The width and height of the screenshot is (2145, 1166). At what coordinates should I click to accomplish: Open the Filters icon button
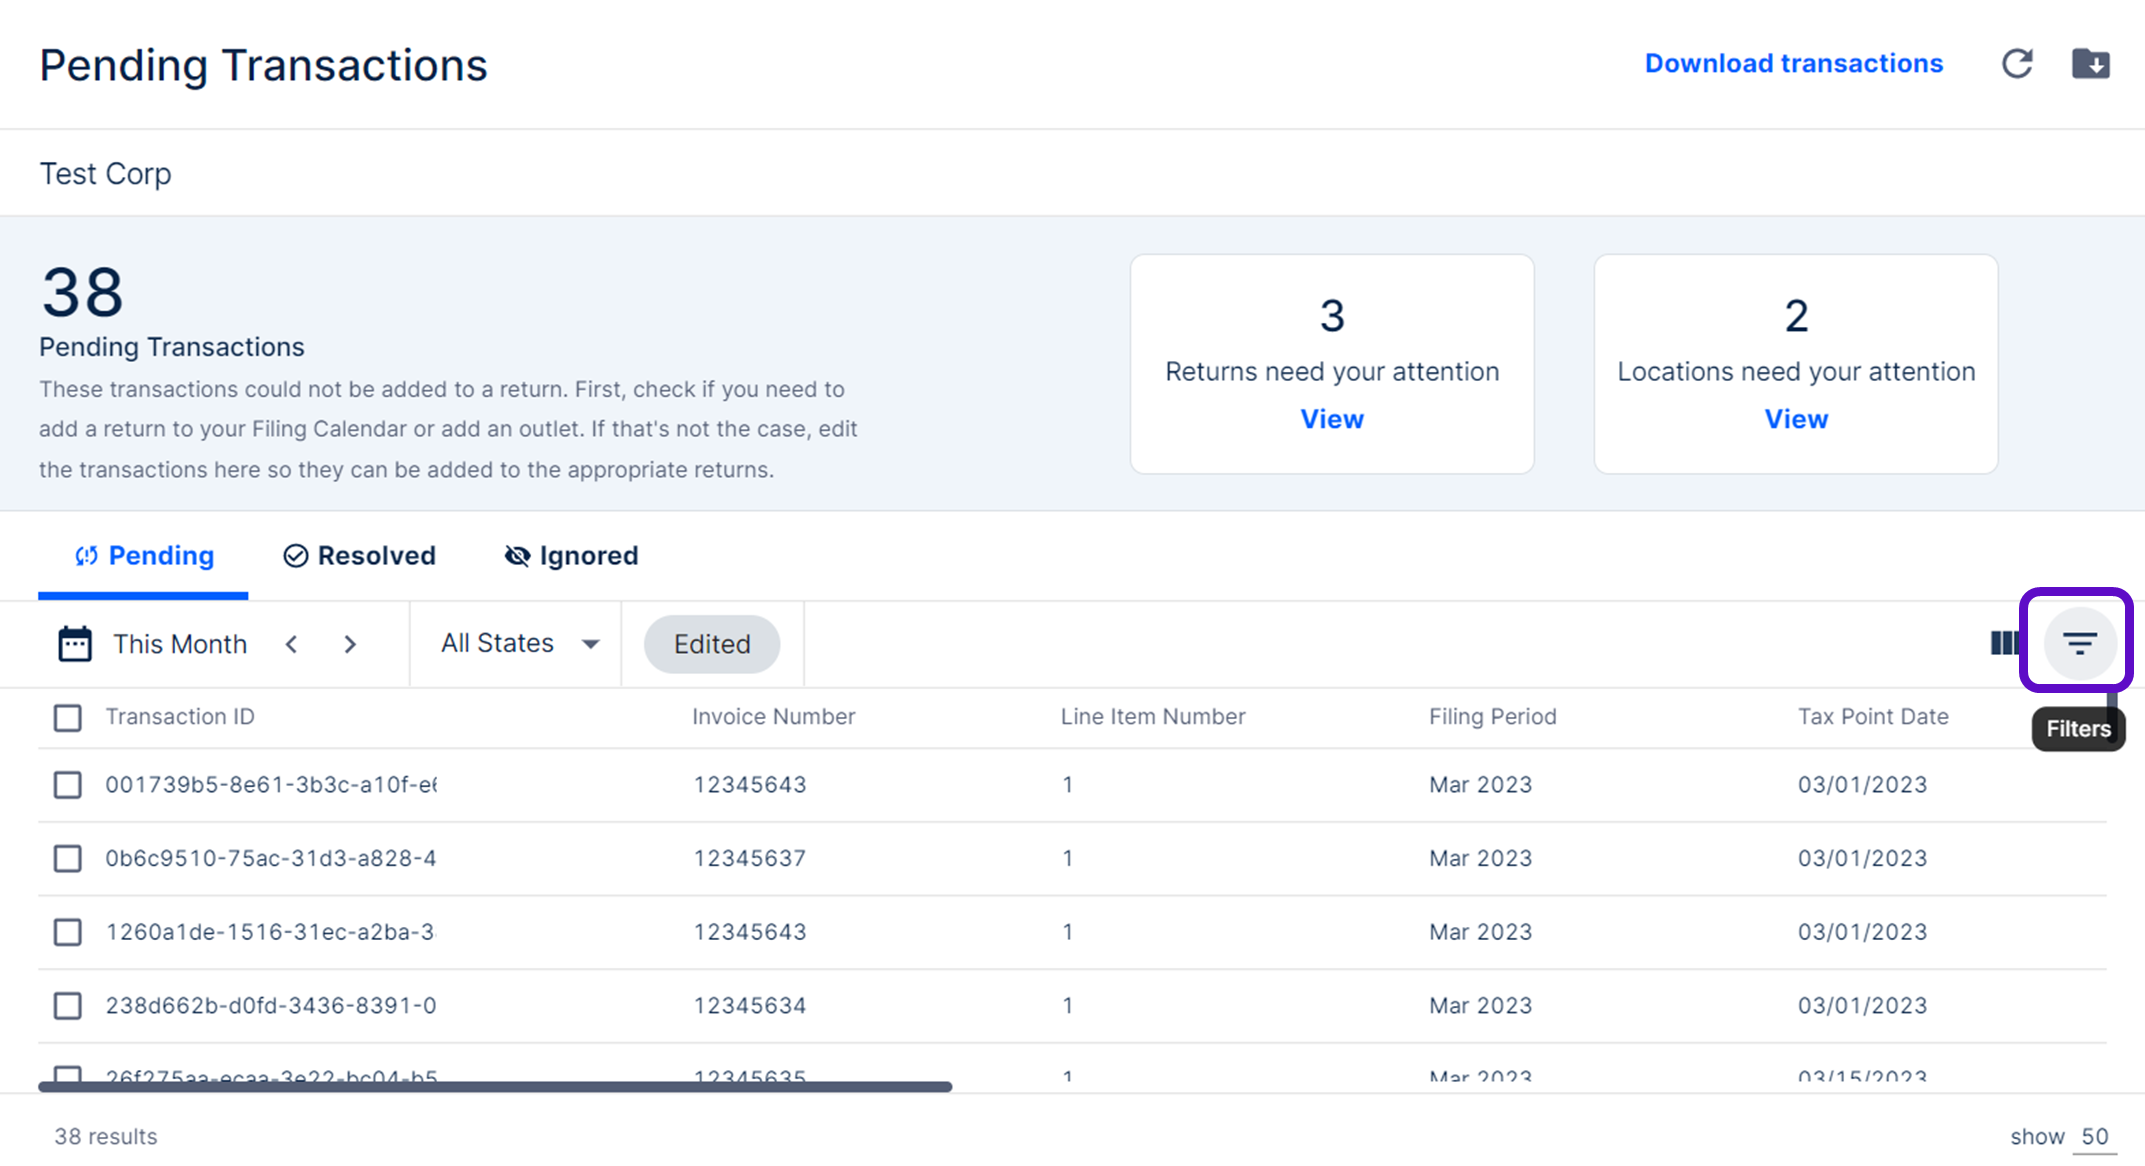pyautogui.click(x=2079, y=643)
